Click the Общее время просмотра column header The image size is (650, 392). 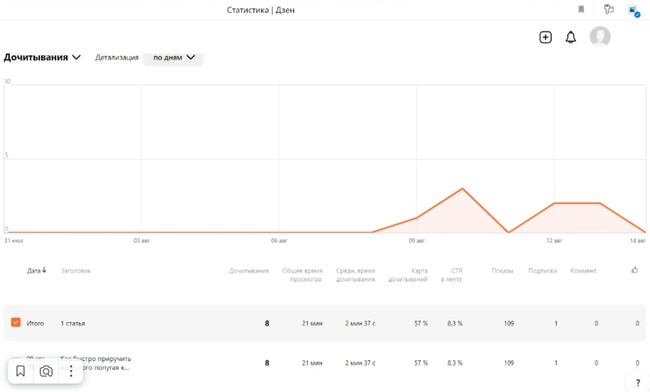tap(302, 275)
